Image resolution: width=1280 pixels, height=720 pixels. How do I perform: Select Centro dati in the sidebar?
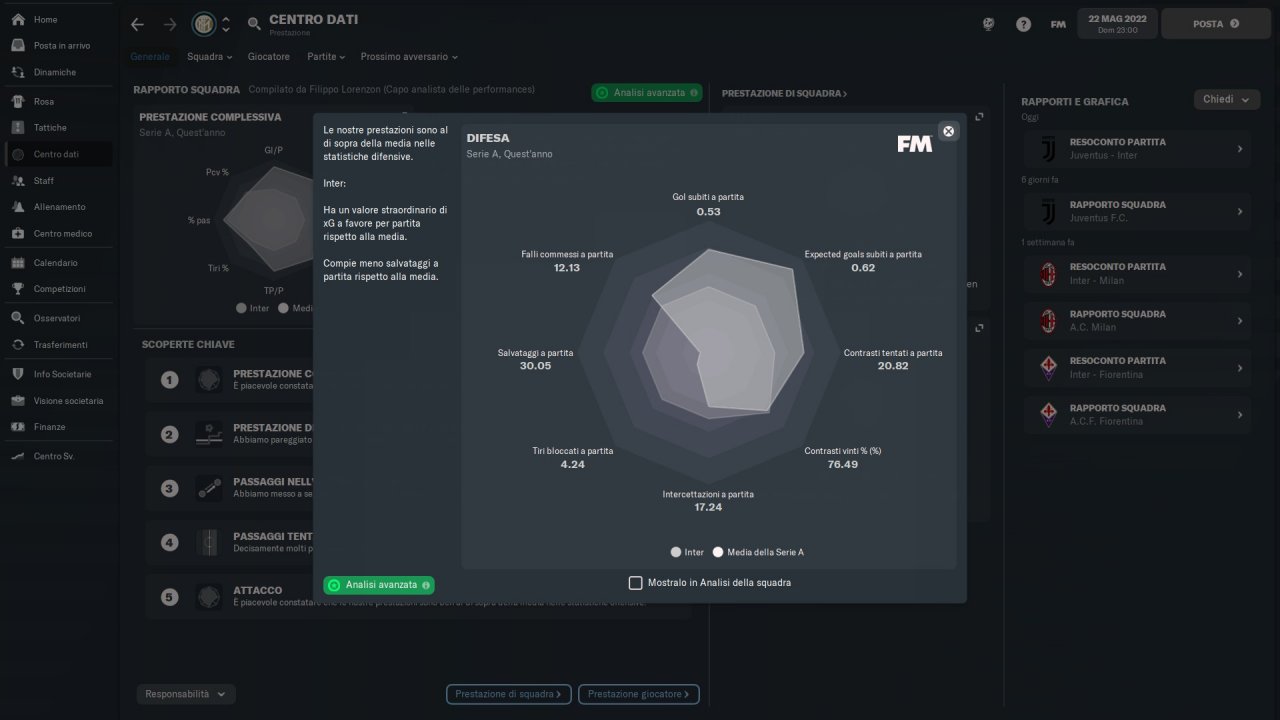[57, 154]
